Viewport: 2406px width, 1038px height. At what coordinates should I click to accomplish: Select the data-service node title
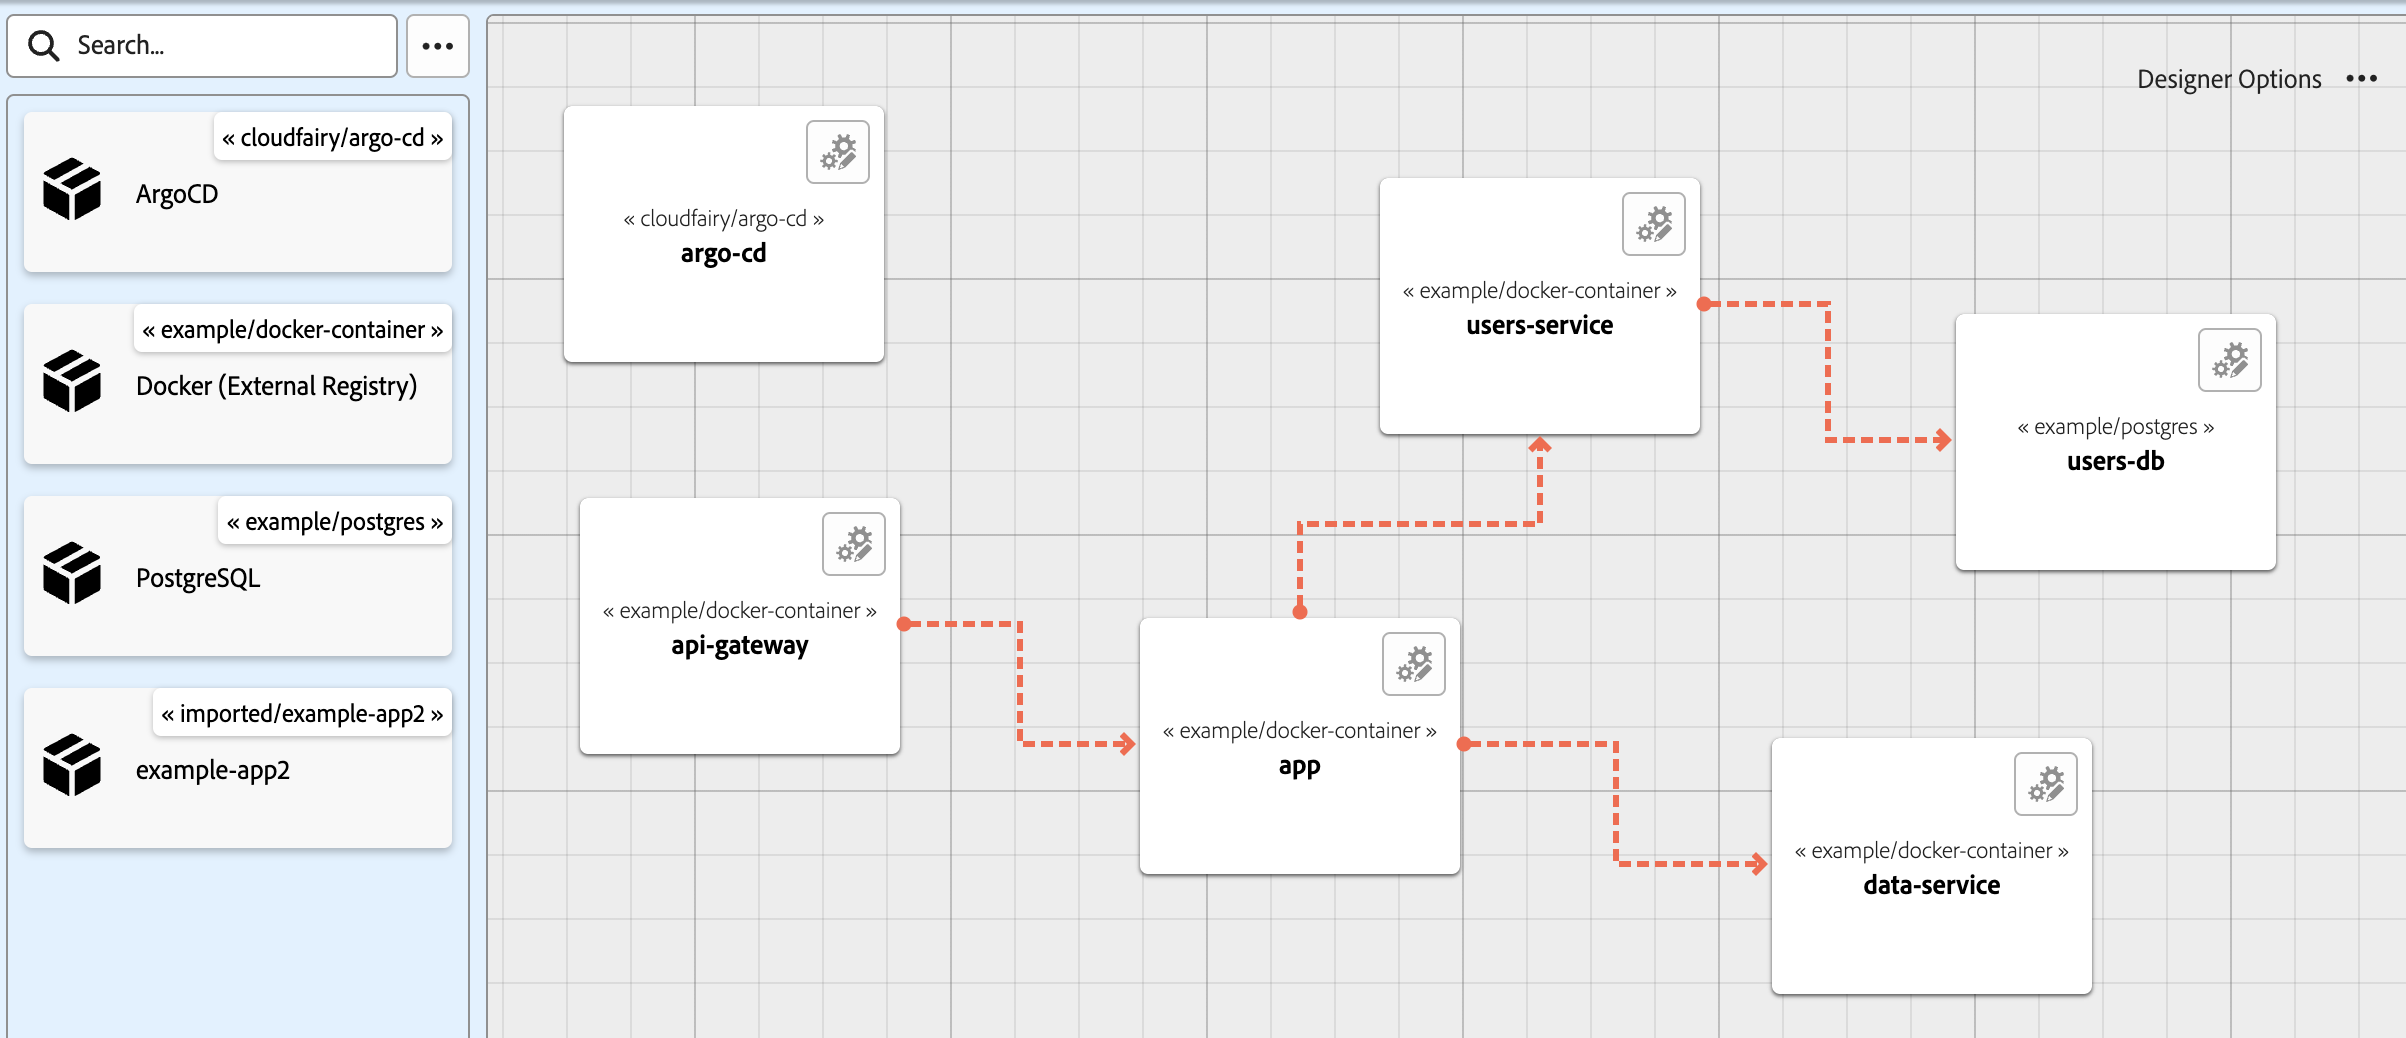point(1932,885)
